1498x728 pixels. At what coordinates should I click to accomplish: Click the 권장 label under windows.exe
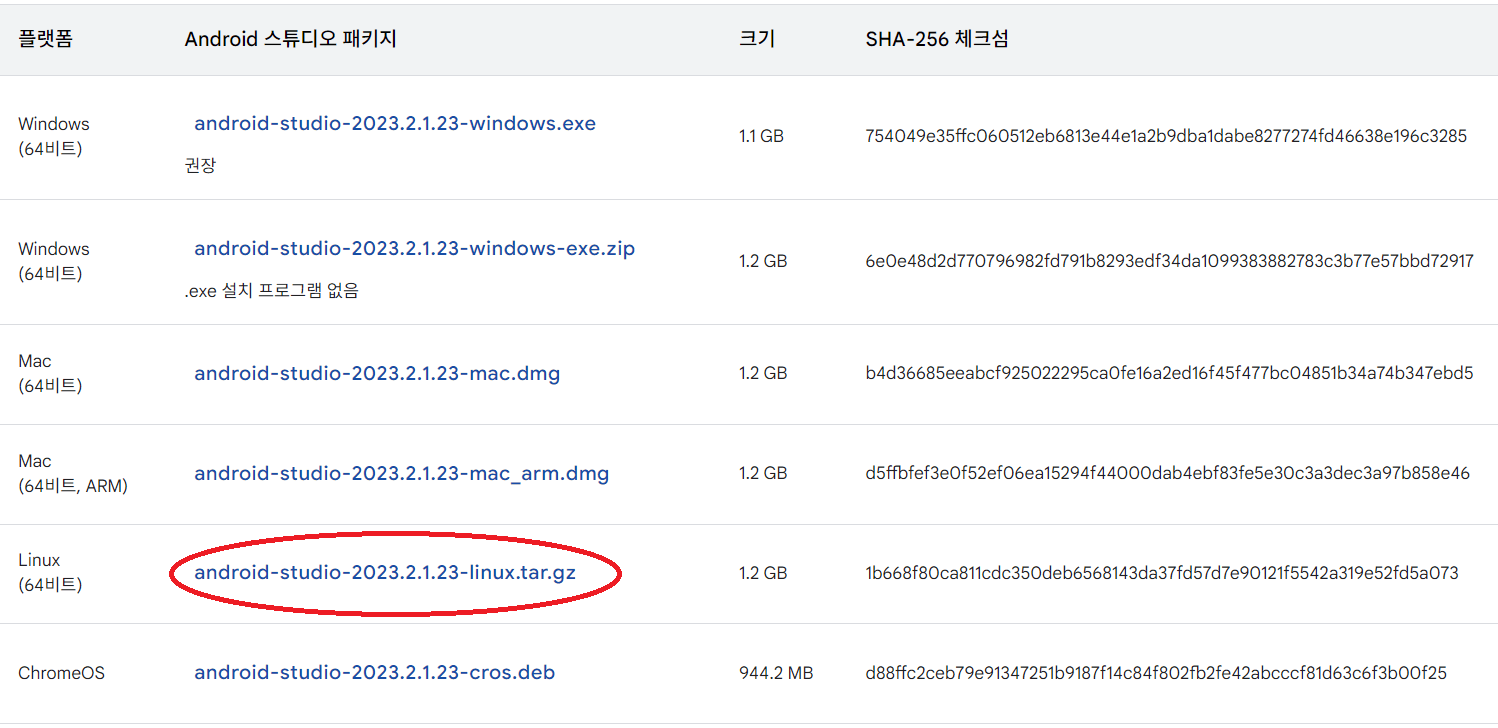[200, 166]
